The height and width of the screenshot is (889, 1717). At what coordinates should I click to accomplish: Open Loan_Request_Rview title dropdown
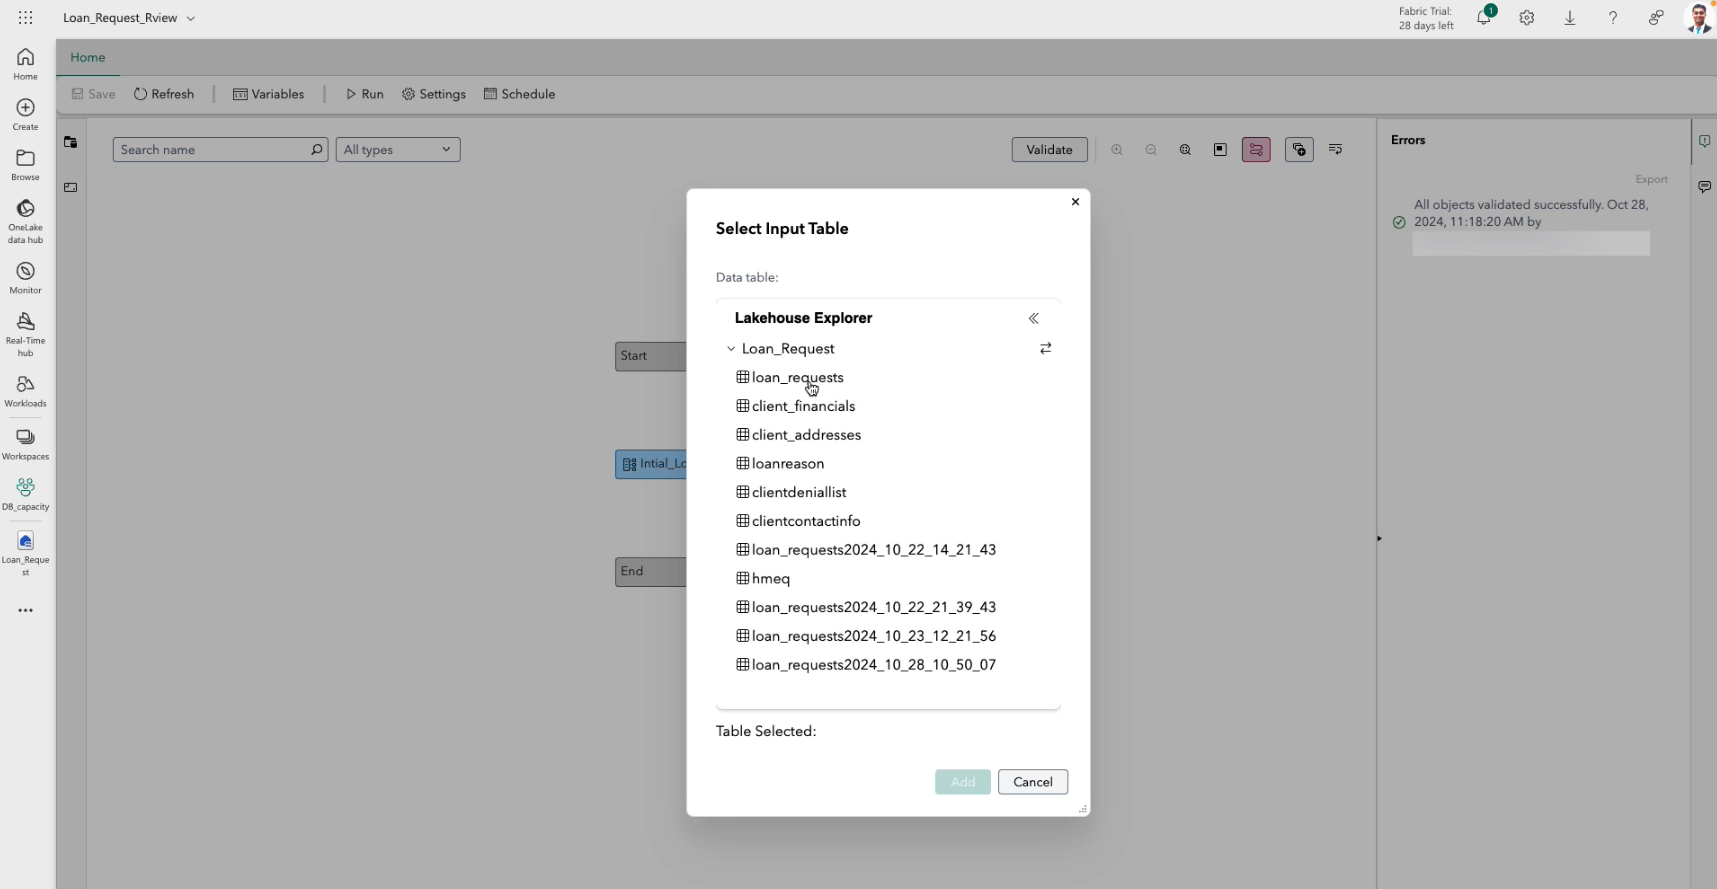click(190, 18)
